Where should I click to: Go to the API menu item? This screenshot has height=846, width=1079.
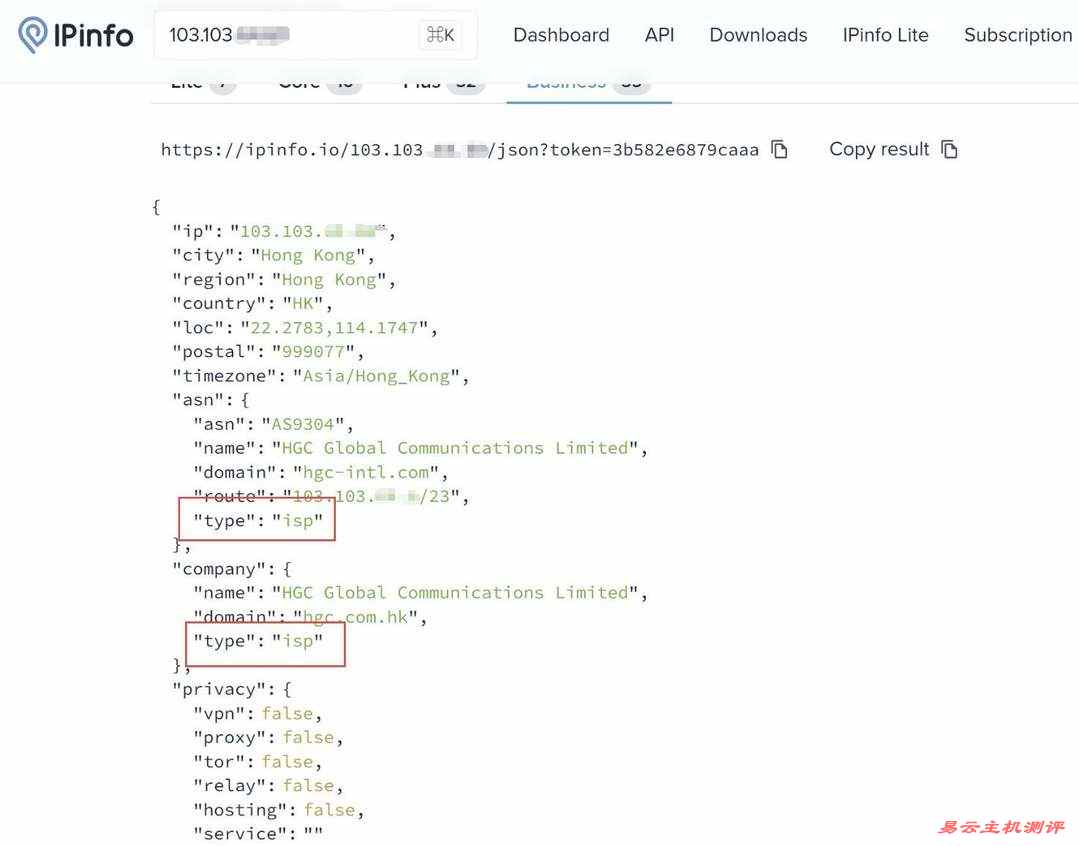(x=659, y=35)
